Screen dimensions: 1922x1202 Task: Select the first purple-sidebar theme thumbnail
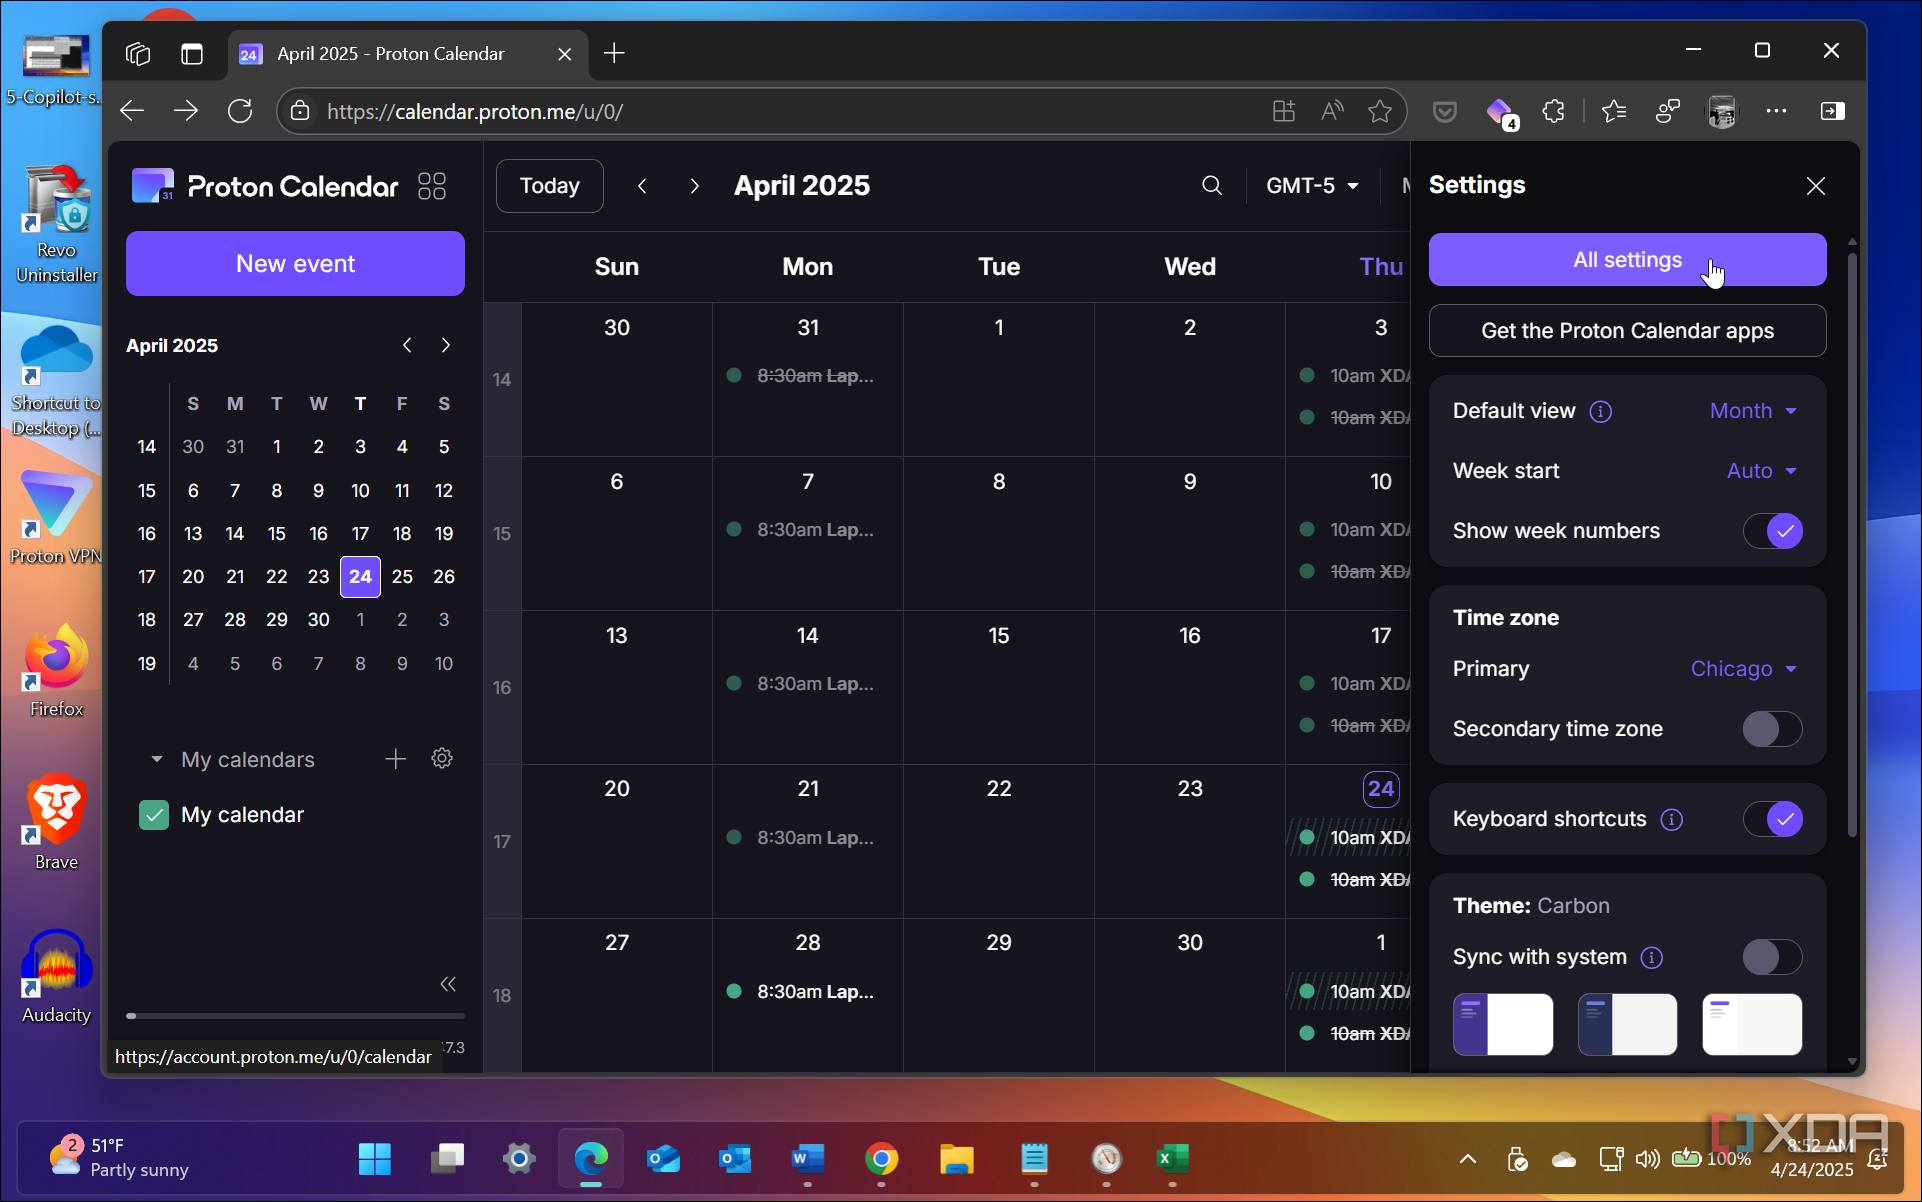[x=1503, y=1025]
